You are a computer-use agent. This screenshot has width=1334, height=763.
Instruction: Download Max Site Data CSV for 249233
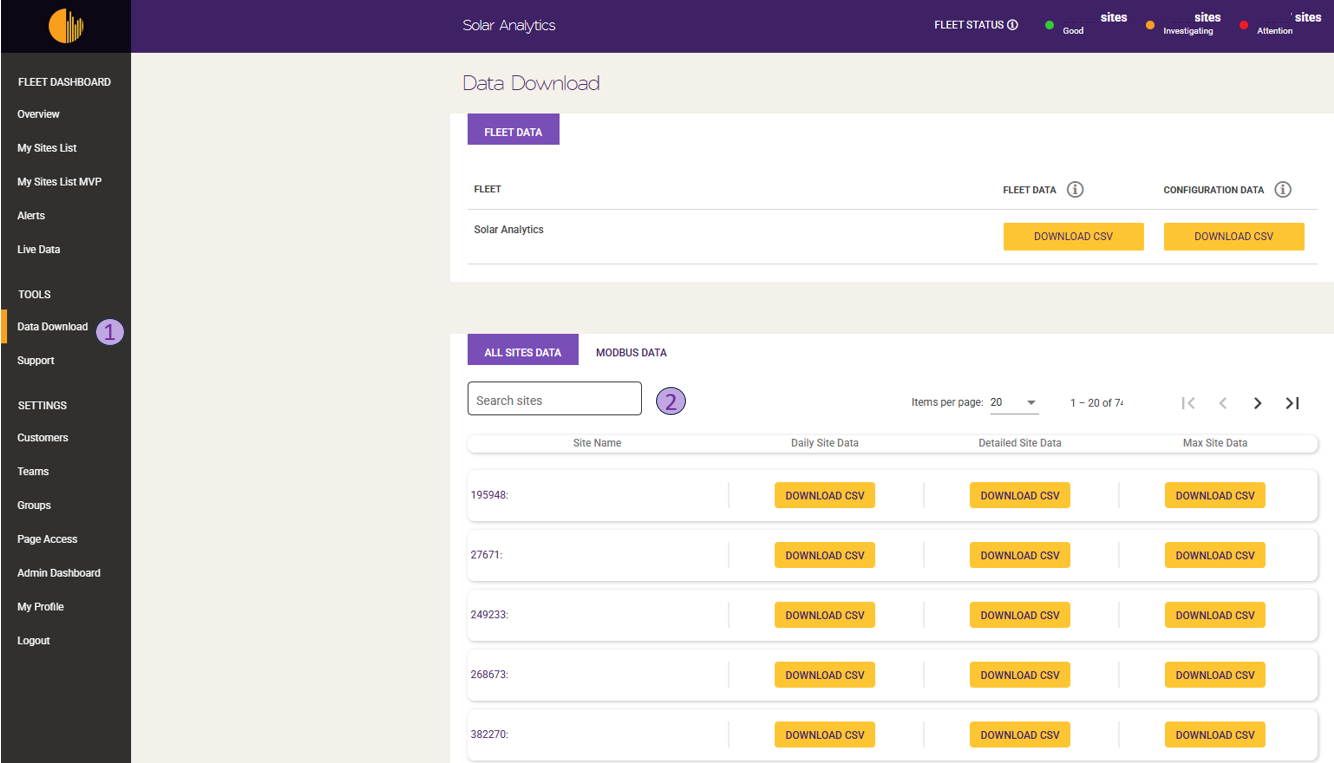coord(1215,616)
